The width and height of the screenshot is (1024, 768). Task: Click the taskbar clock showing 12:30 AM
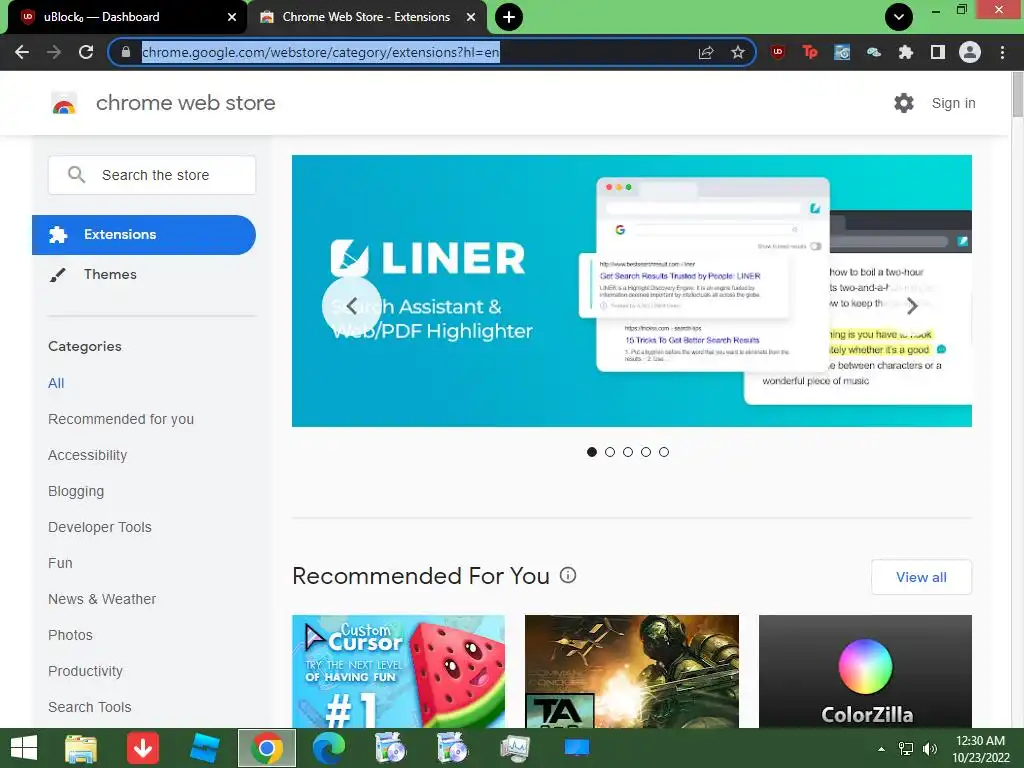point(981,749)
